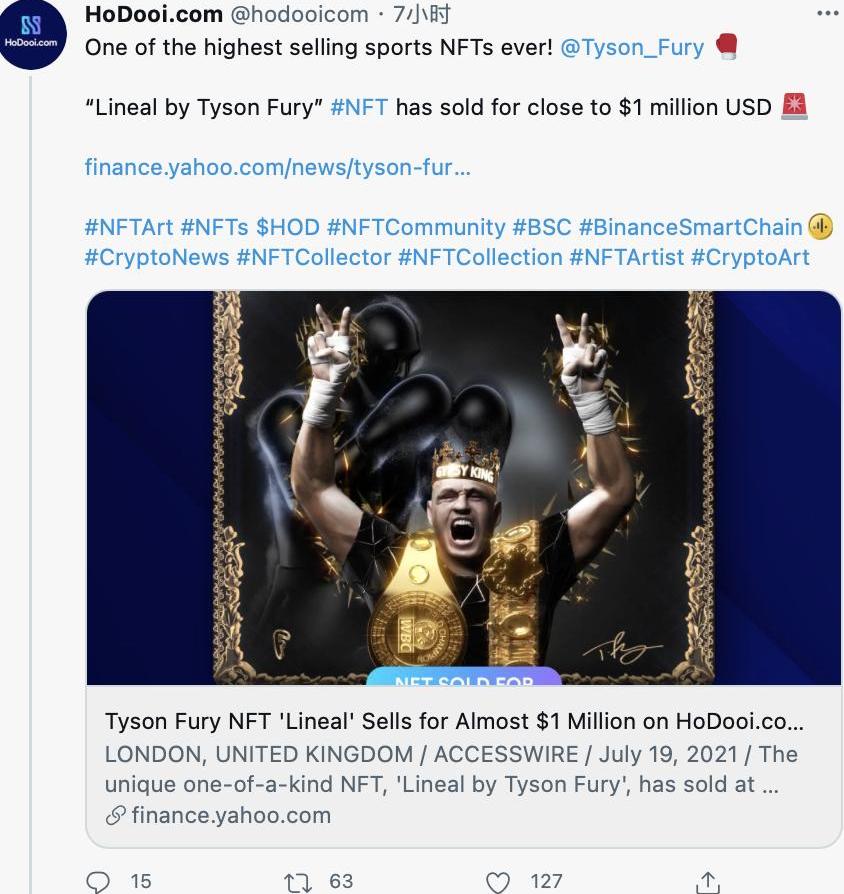Click the HoDooi.com display name
The width and height of the screenshot is (844, 894).
pos(154,14)
